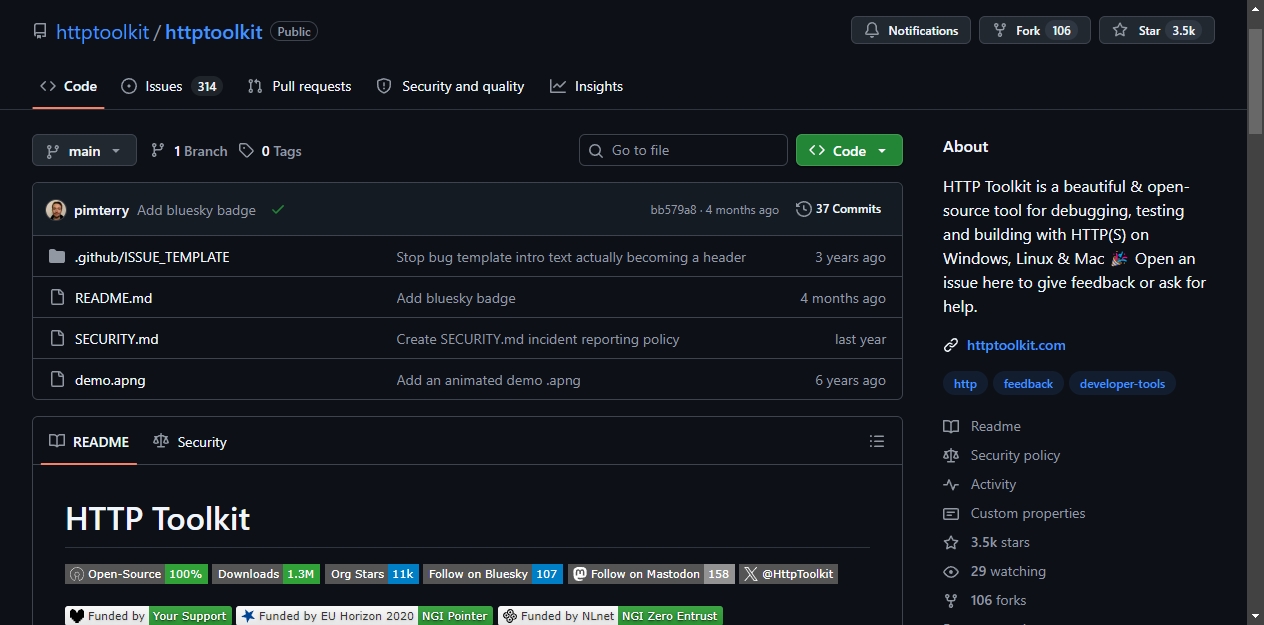Open the Insights tab
The image size is (1264, 625).
click(x=586, y=86)
